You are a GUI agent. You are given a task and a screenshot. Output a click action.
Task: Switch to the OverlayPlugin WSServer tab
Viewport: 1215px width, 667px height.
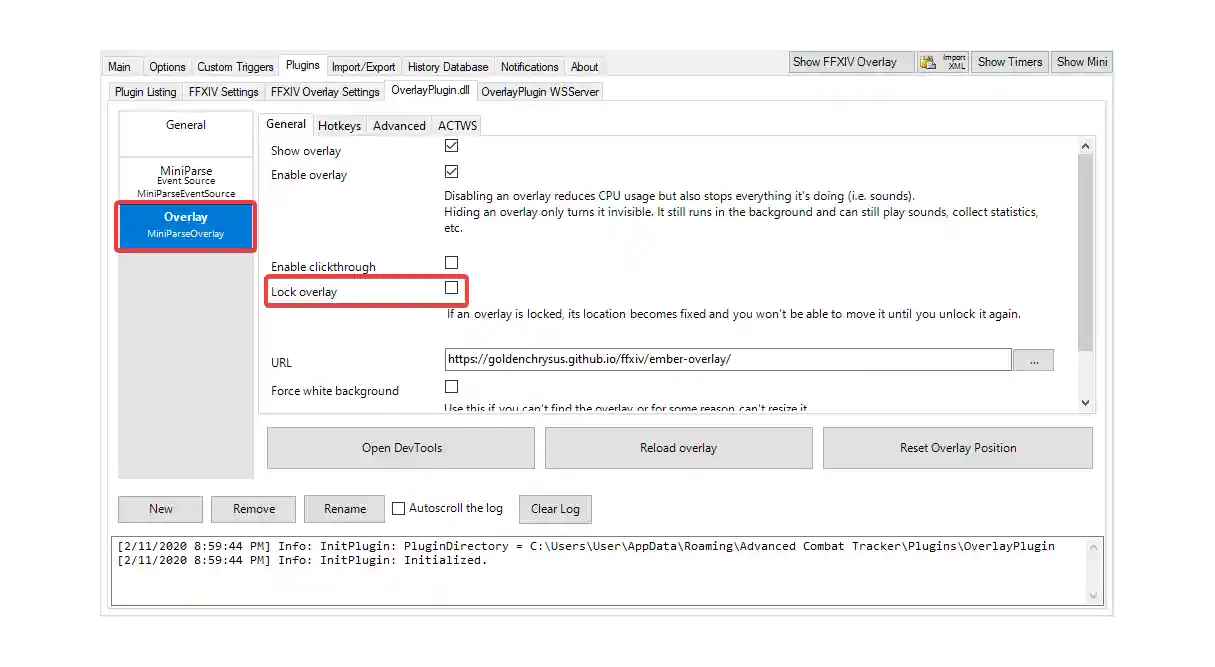pyautogui.click(x=540, y=91)
